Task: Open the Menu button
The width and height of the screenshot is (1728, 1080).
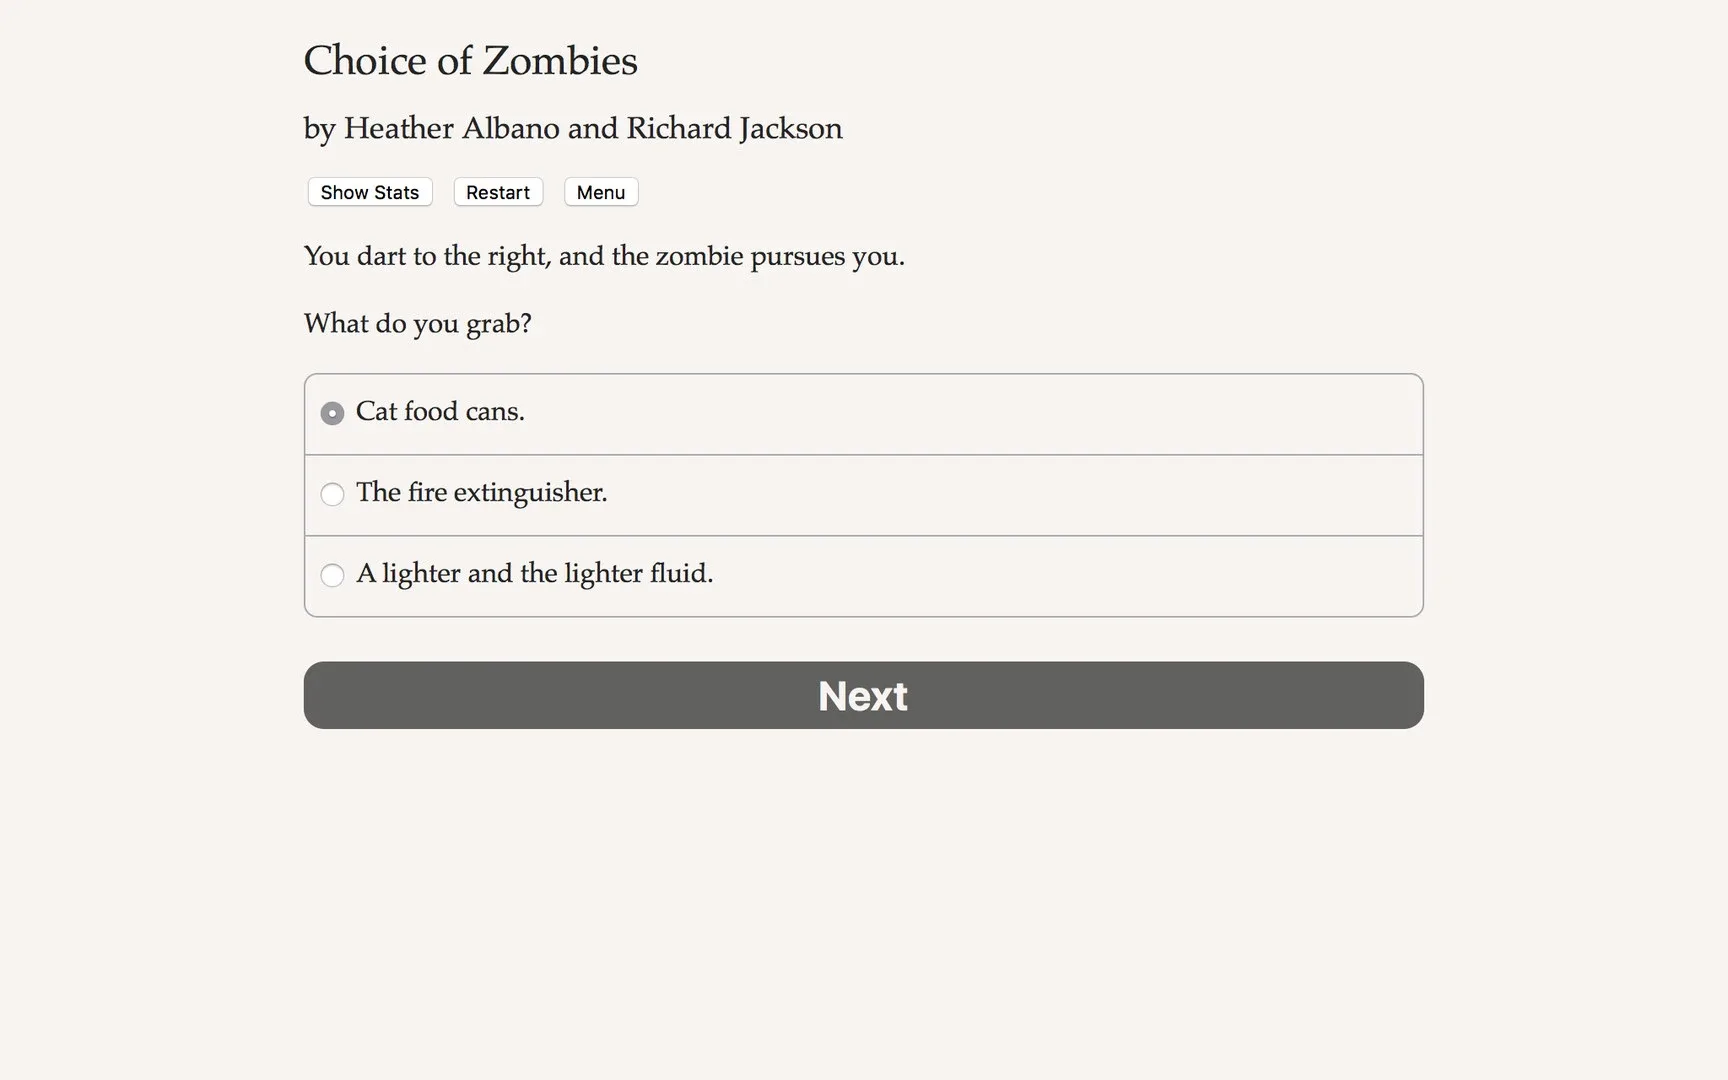Action: pyautogui.click(x=600, y=192)
